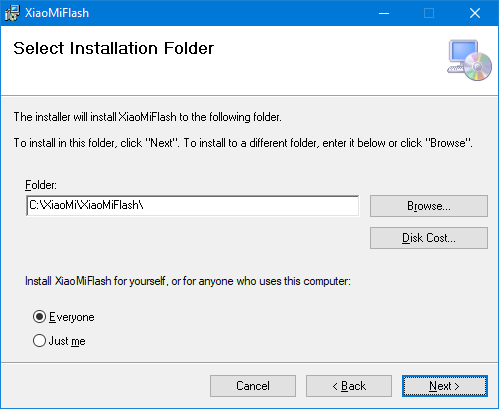Close the XiaoMiFlash setup window
499x409 pixels.
(475, 13)
